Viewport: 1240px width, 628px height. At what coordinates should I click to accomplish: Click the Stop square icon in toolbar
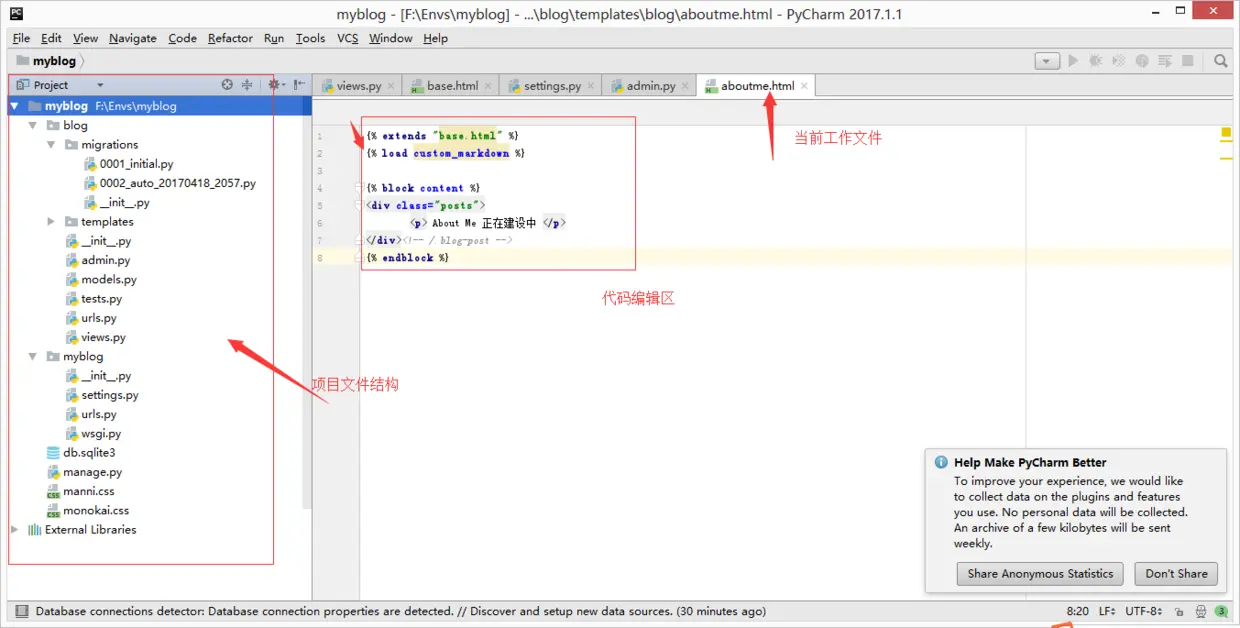(x=1188, y=61)
